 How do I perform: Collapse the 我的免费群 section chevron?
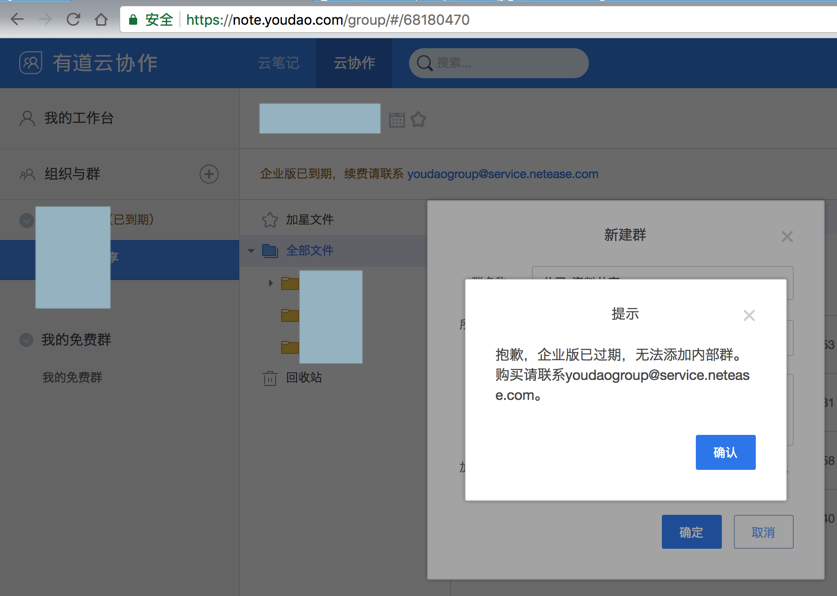click(26, 340)
